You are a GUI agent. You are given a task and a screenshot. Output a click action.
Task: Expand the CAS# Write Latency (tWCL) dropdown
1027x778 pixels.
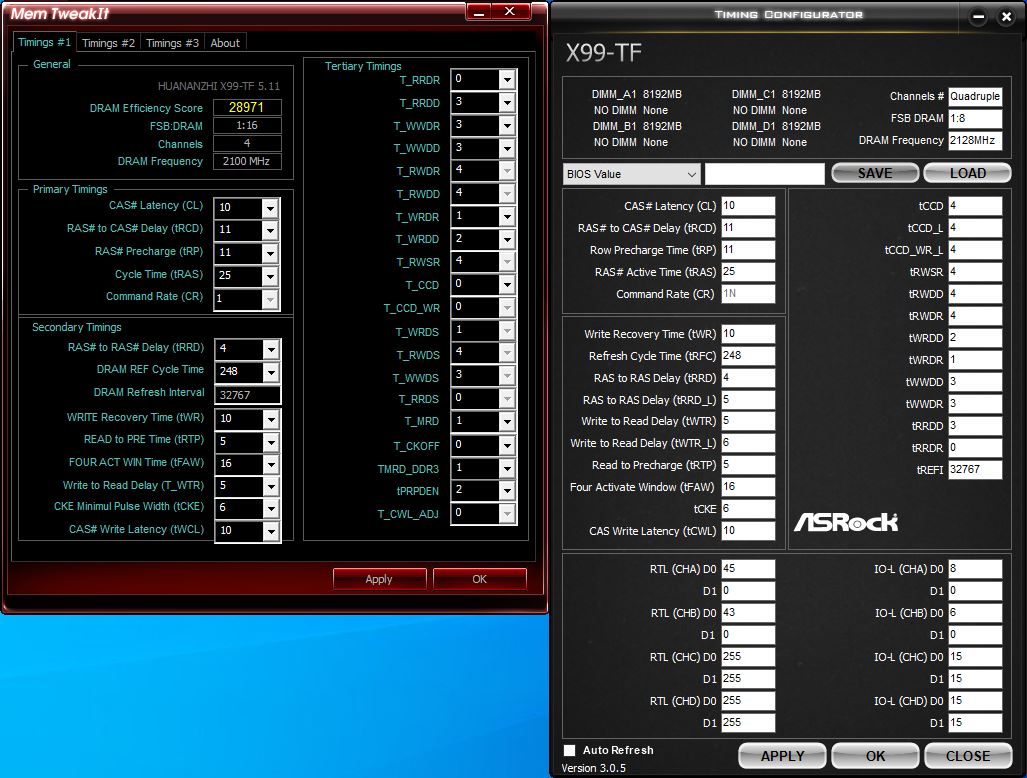270,532
